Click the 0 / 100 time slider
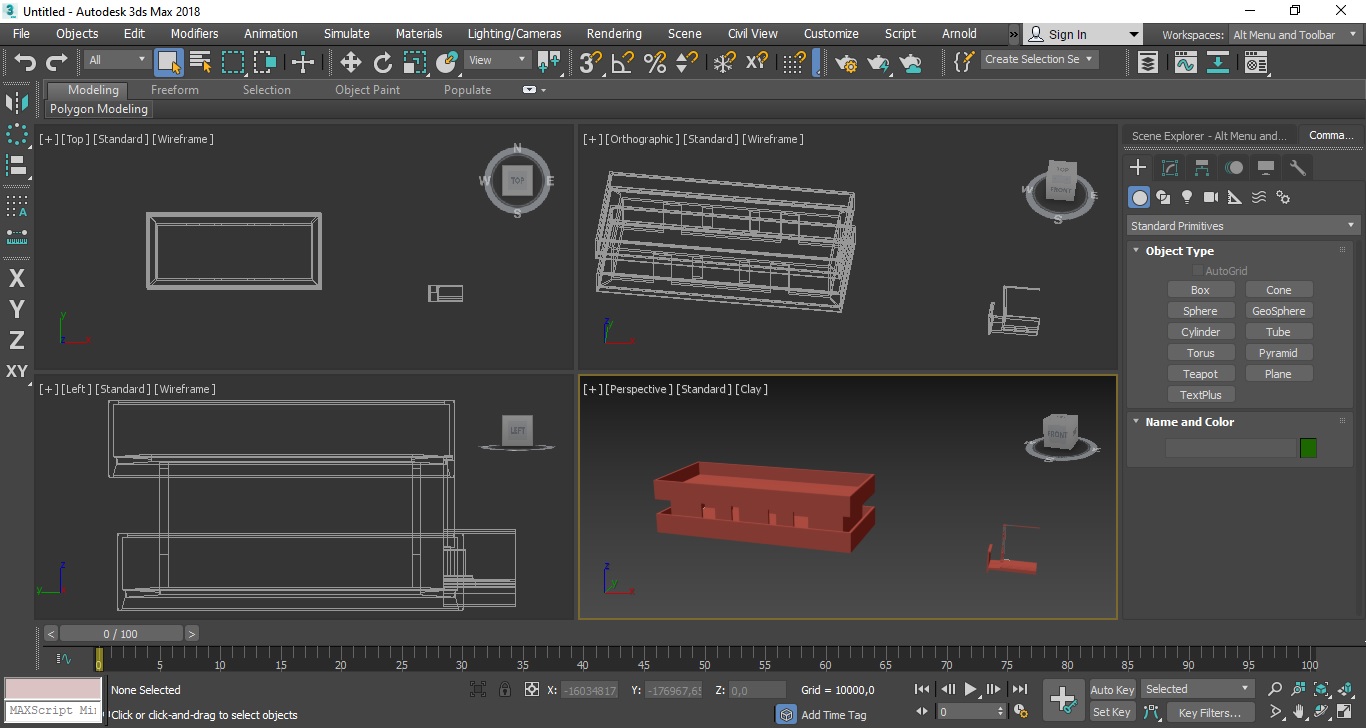This screenshot has width=1366, height=728. click(x=121, y=633)
